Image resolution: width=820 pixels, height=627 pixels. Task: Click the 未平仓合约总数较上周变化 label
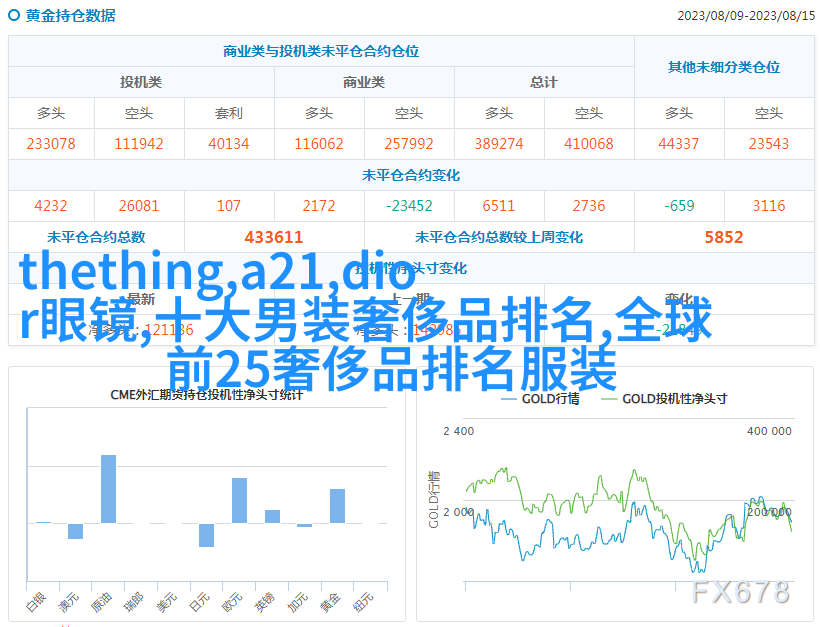(x=499, y=237)
